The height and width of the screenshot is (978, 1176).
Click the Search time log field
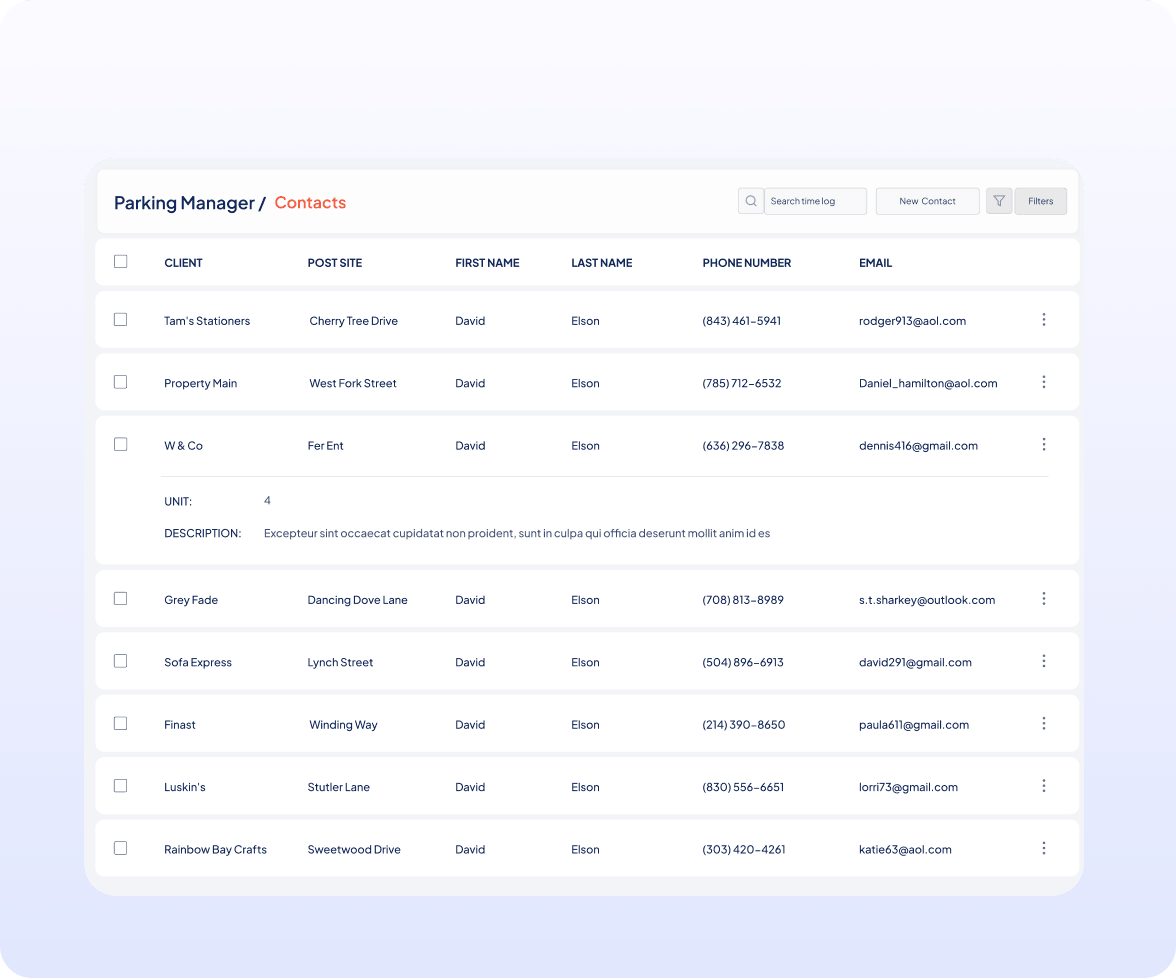pos(814,201)
